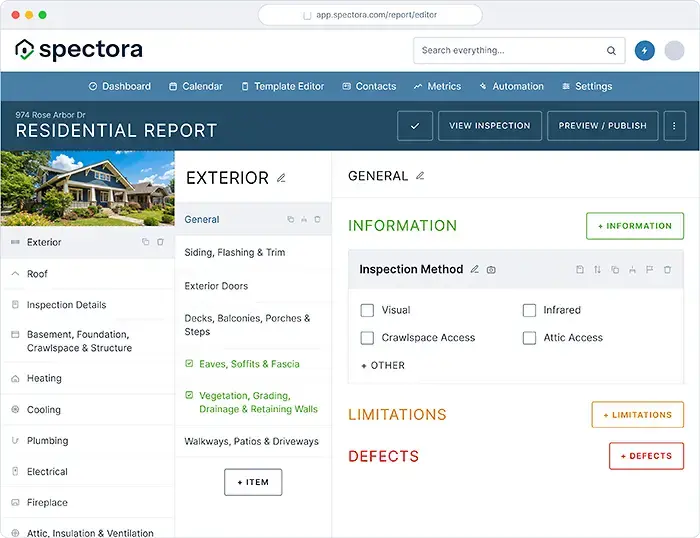Delete the Inspection Method comment
Screen dimensions: 700x538
[x=667, y=270]
